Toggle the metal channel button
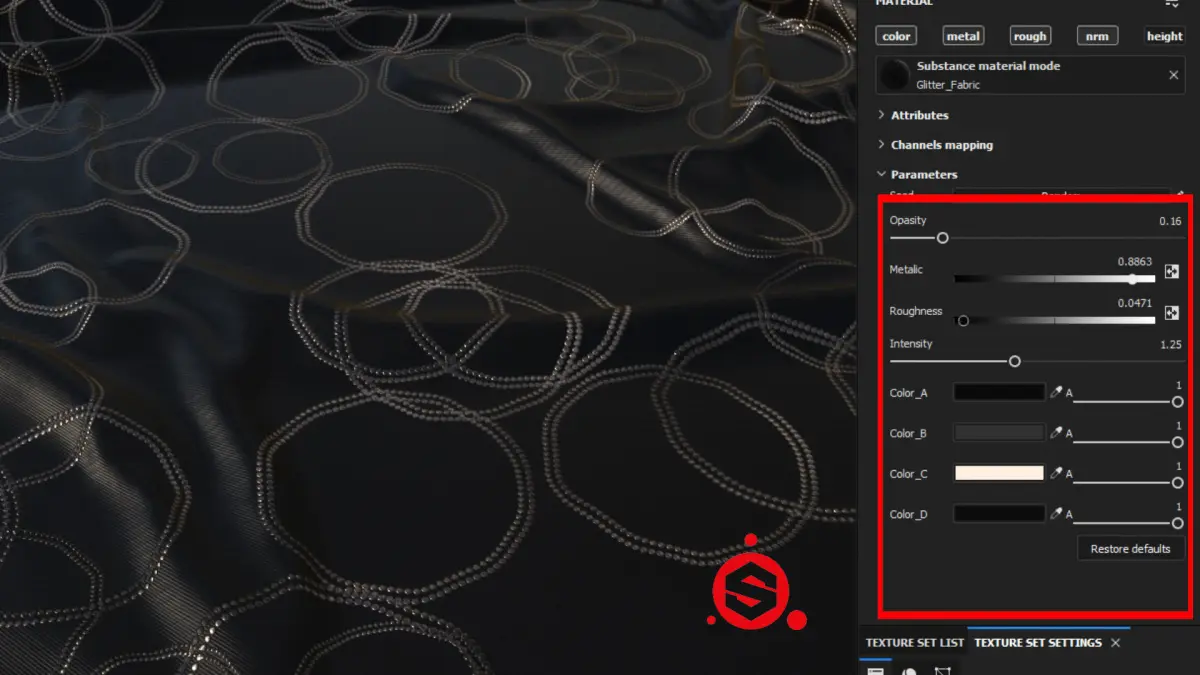Viewport: 1200px width, 675px height. [x=963, y=36]
